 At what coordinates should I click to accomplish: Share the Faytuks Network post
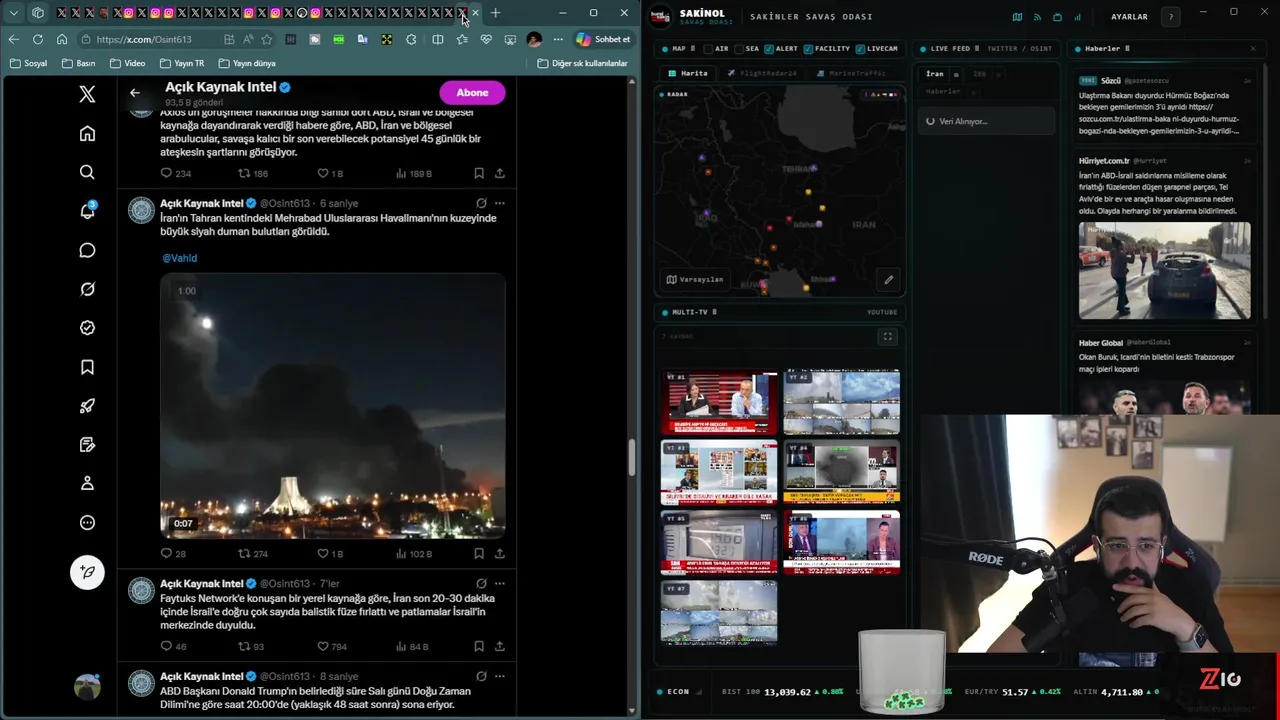point(499,646)
